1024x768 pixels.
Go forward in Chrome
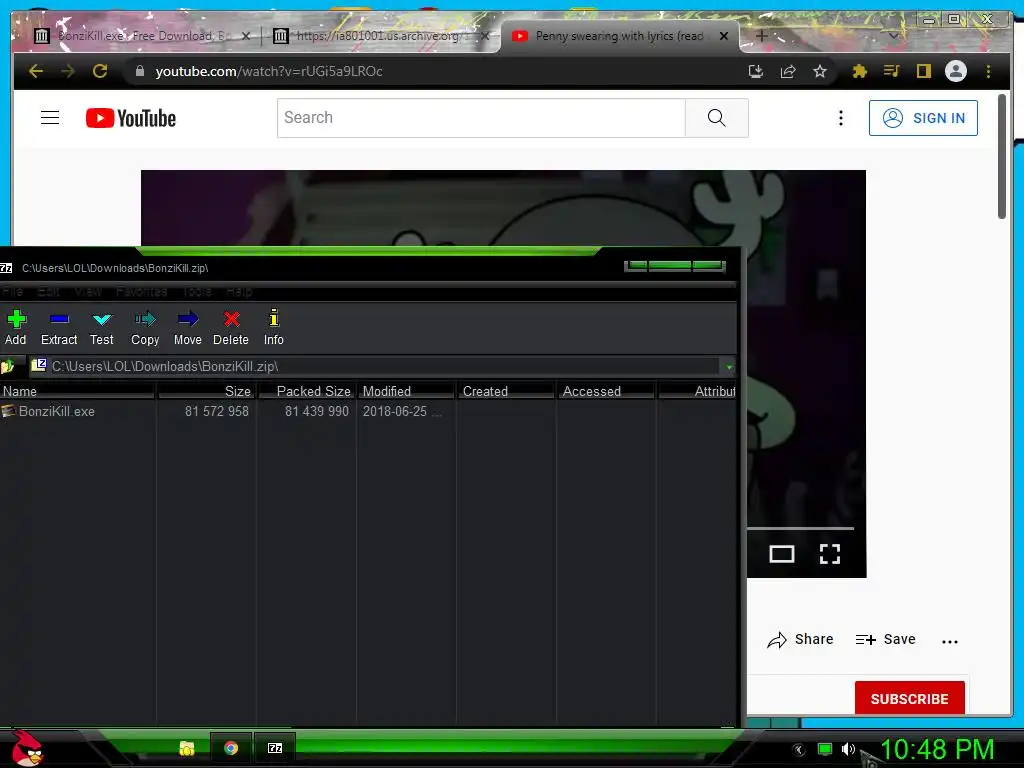coord(67,71)
